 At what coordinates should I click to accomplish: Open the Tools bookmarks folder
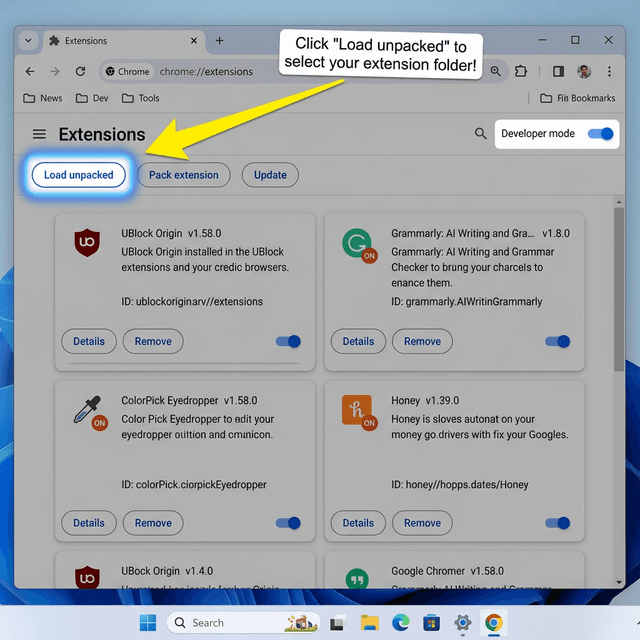(x=140, y=98)
